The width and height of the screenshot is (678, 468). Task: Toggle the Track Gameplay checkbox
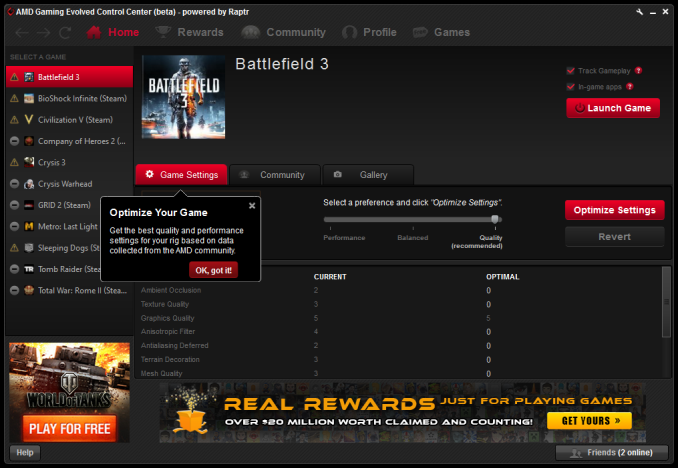click(x=571, y=71)
